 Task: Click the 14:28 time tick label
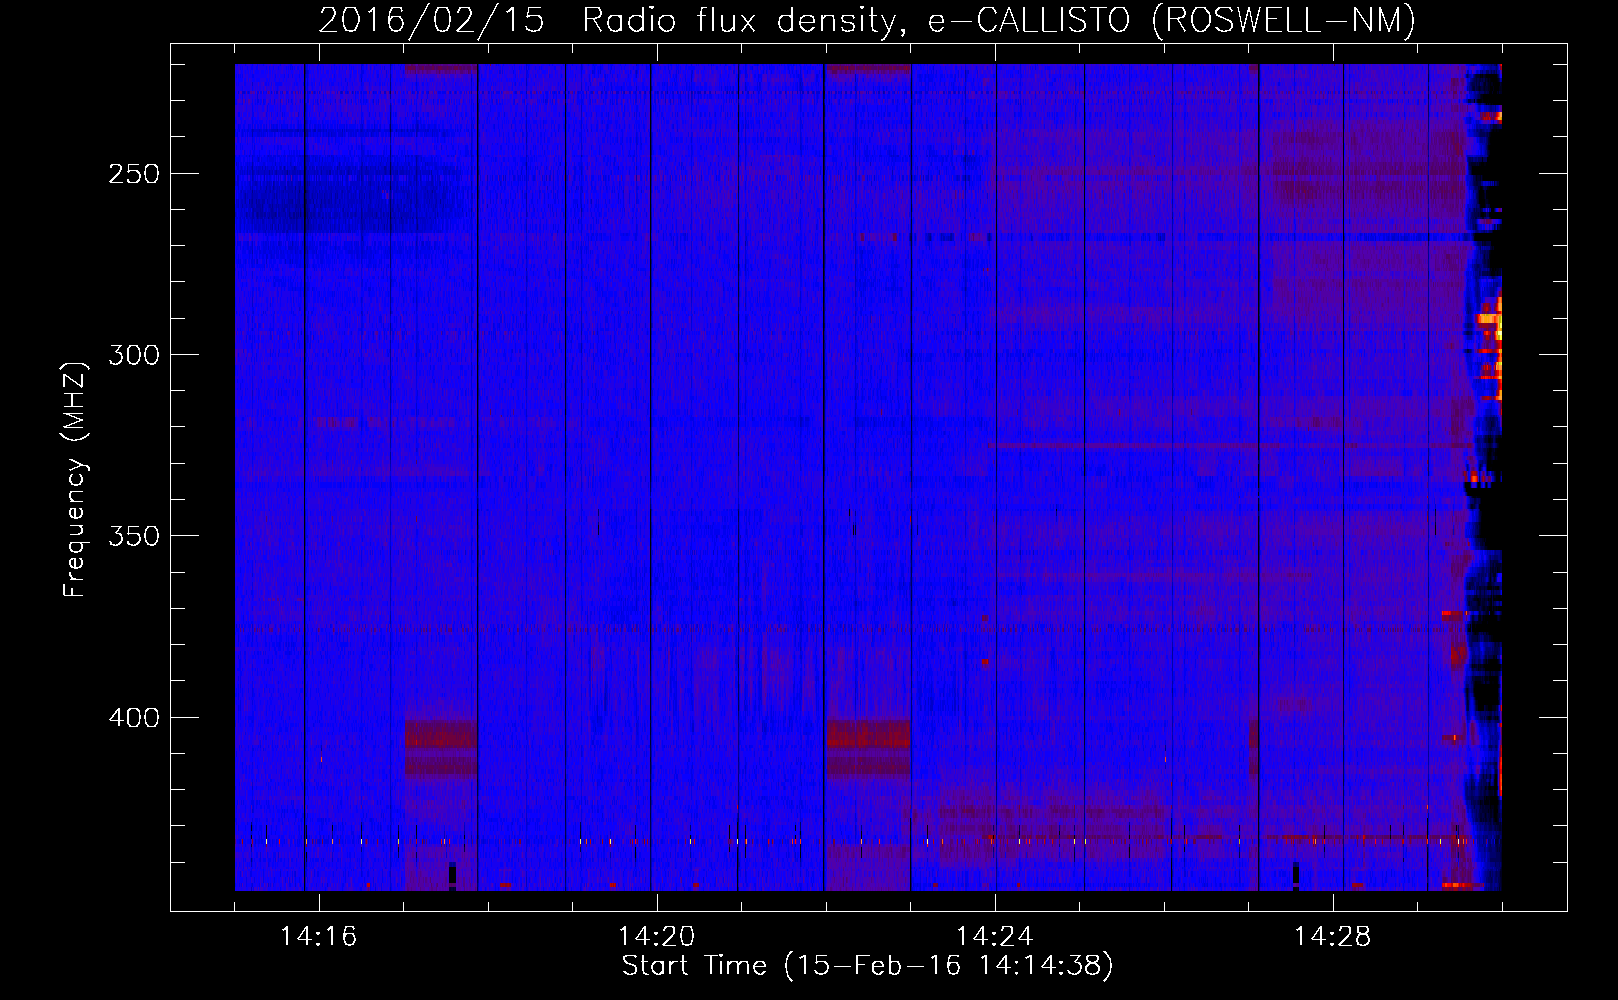[1333, 937]
